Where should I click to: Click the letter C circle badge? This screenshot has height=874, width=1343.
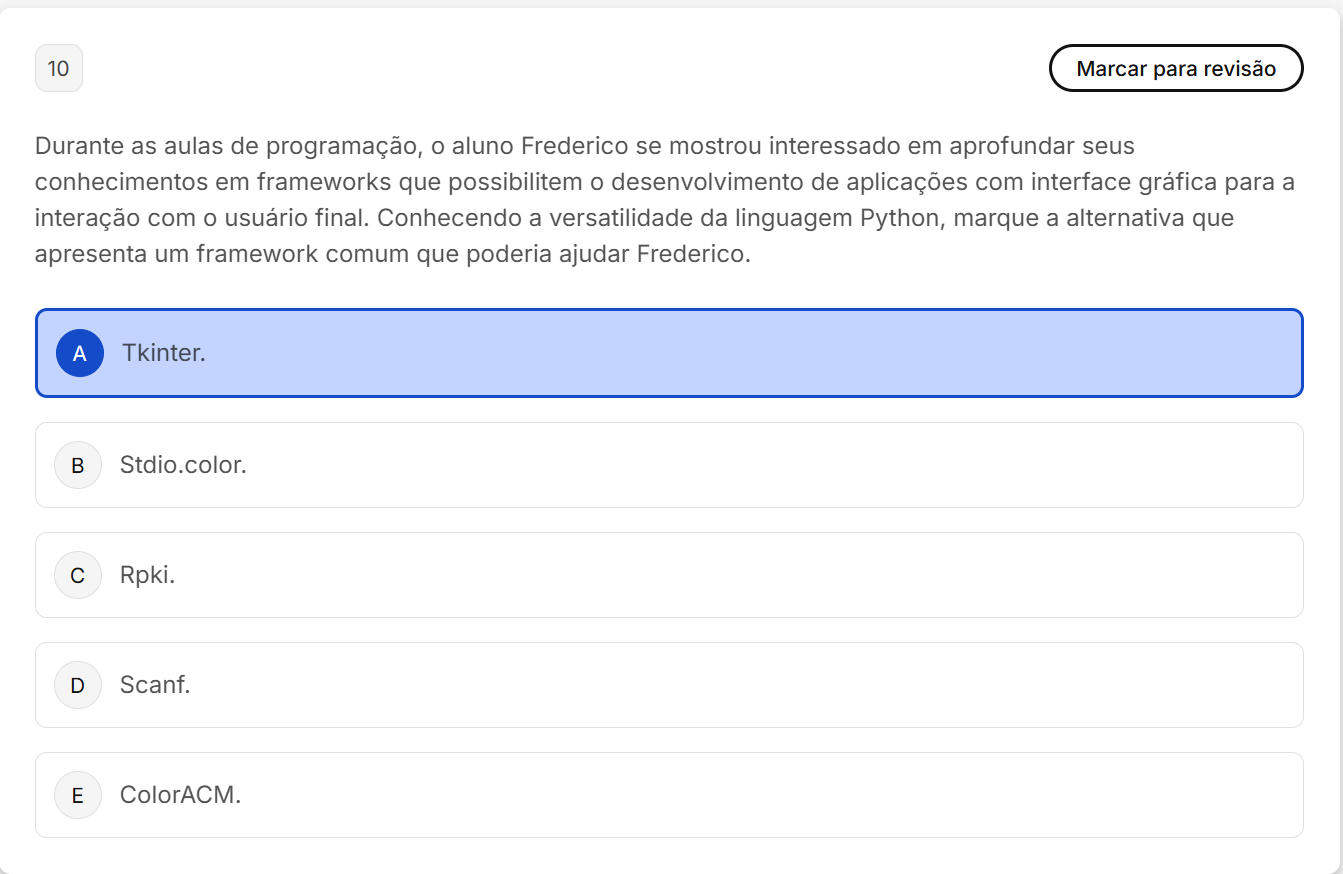[x=78, y=575]
